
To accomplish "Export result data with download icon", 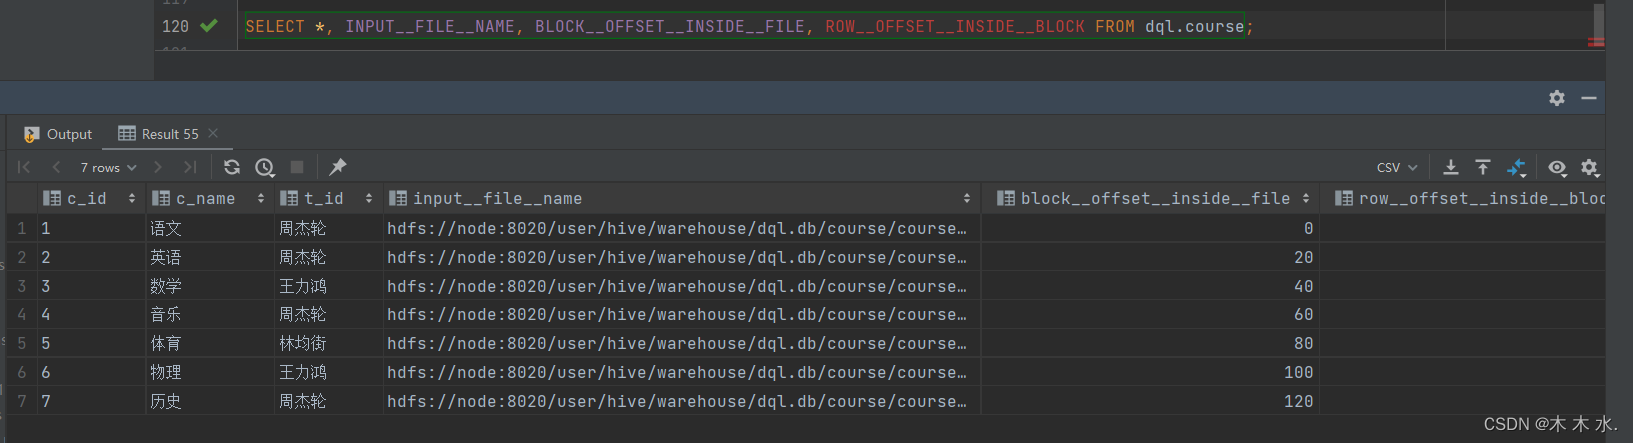I will [1451, 167].
